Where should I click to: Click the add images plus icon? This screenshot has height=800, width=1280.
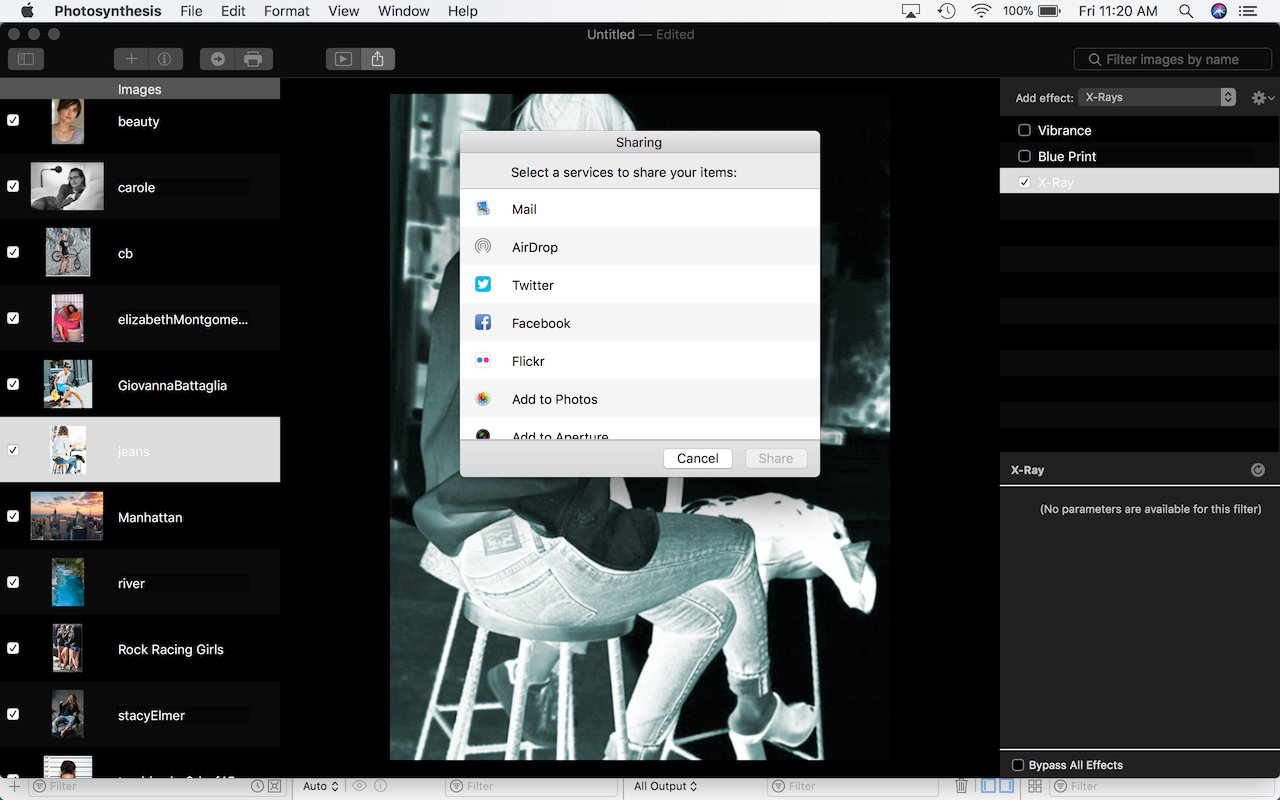pos(131,59)
